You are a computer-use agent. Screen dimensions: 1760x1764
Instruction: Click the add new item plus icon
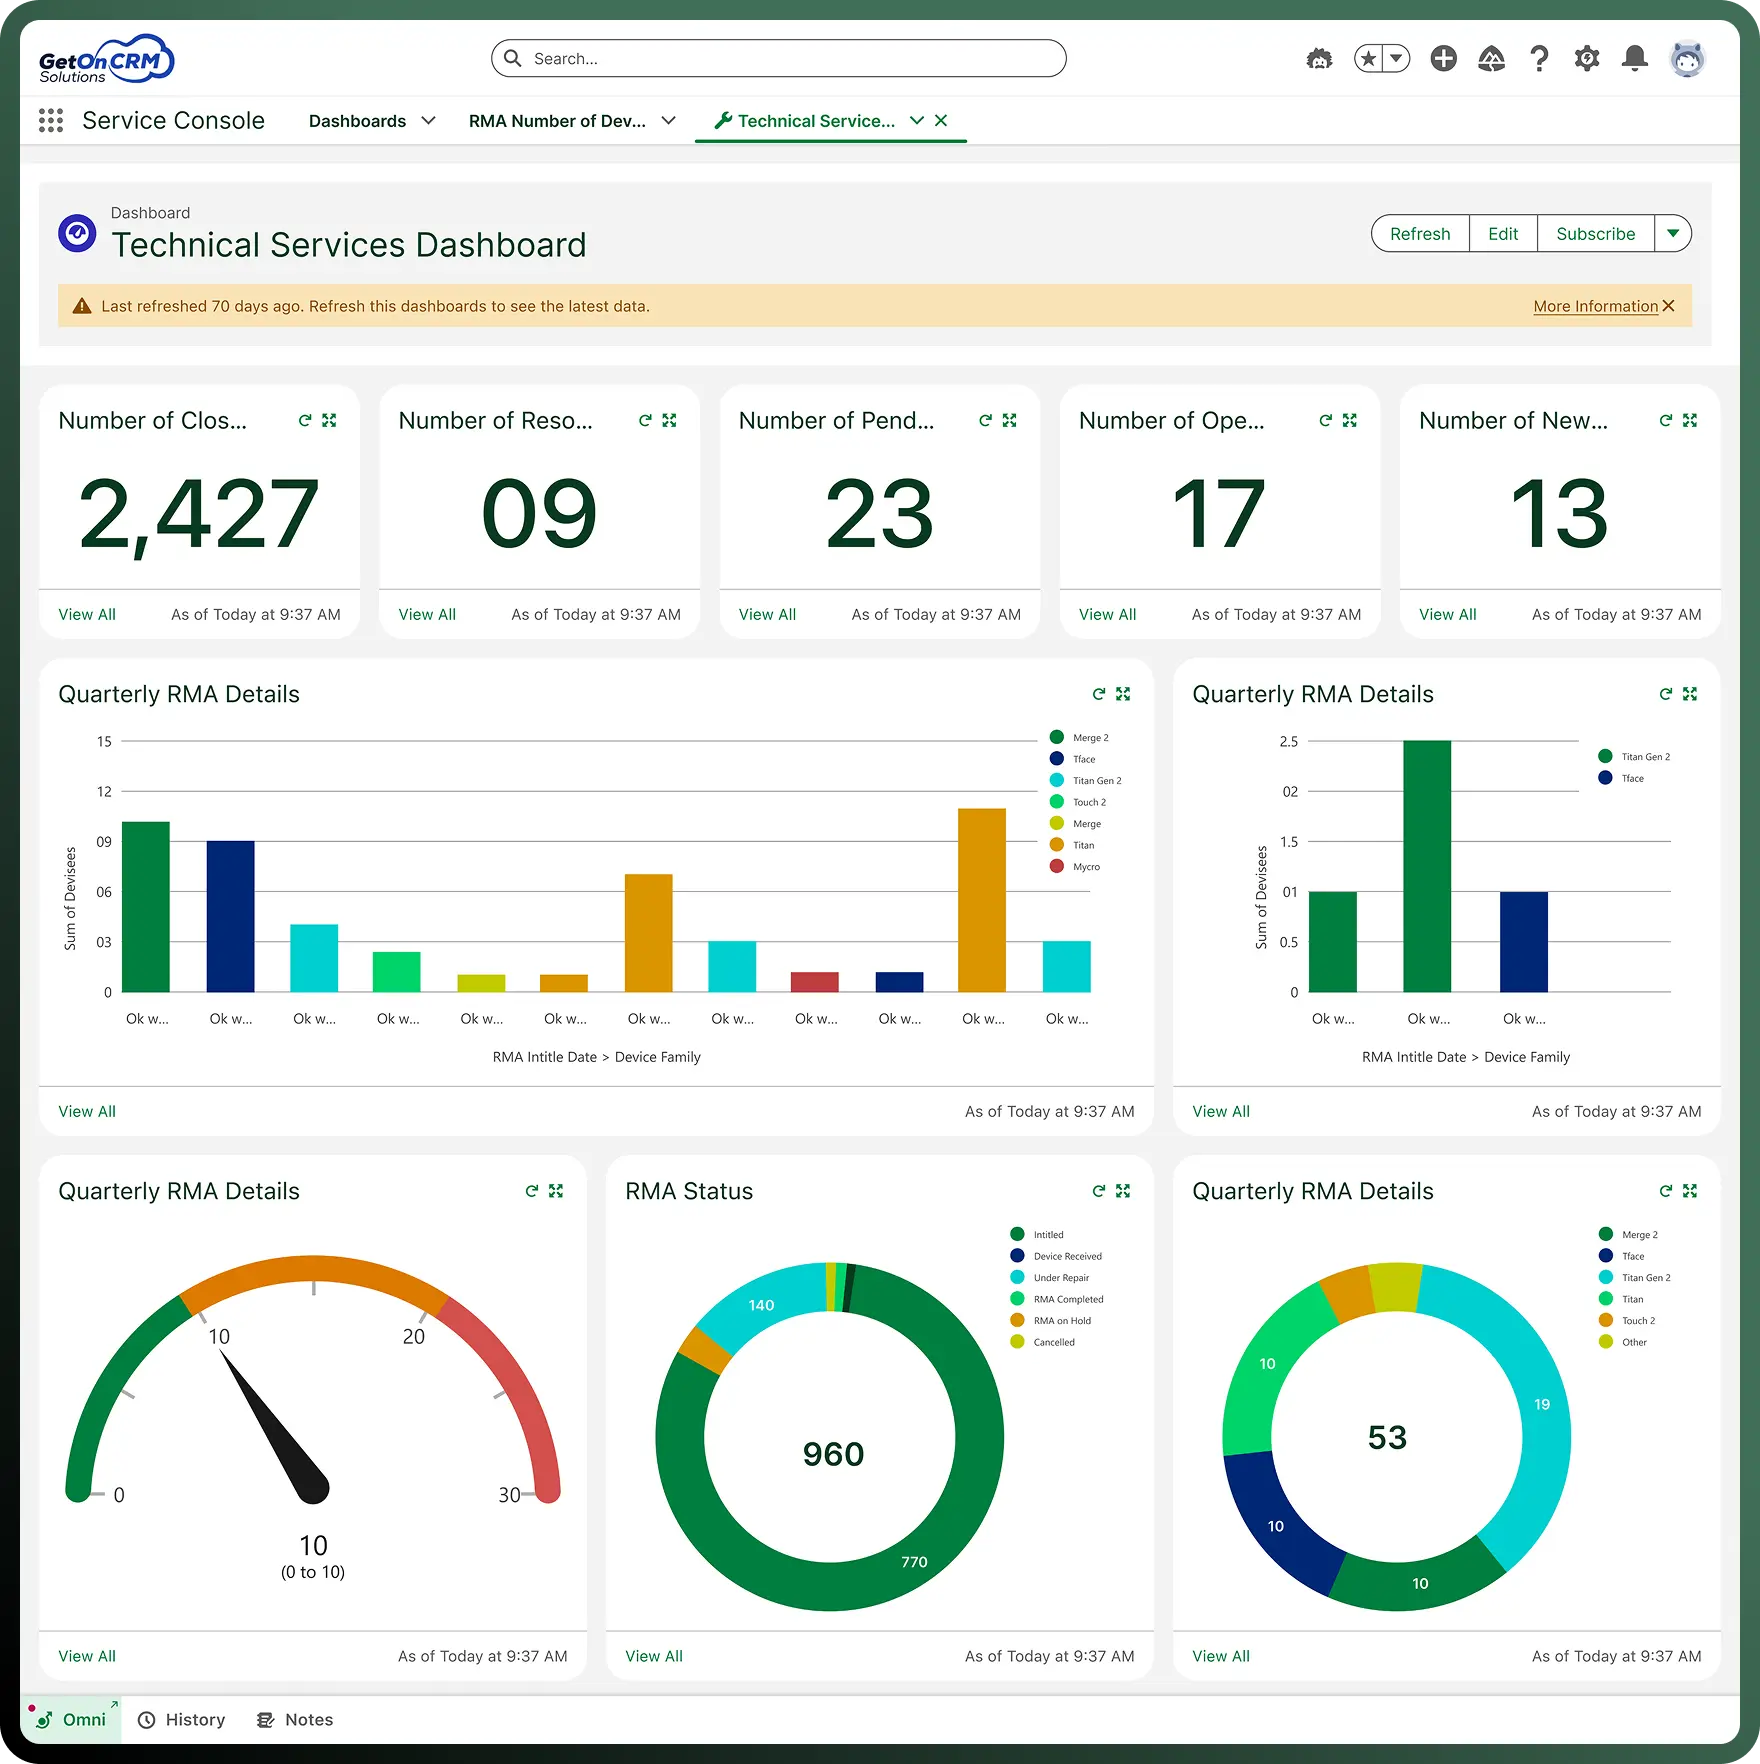pos(1443,58)
